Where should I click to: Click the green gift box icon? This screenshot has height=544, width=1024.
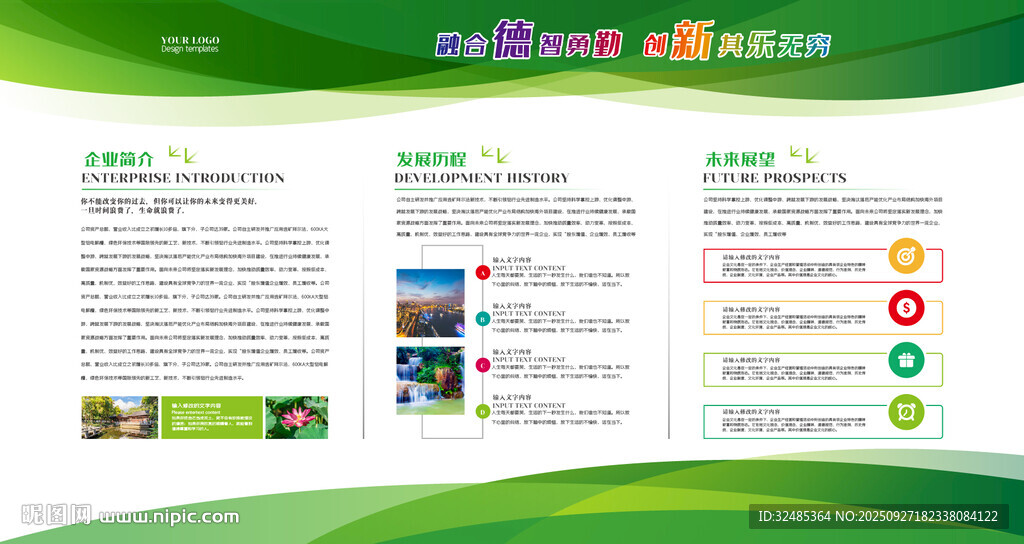906,360
